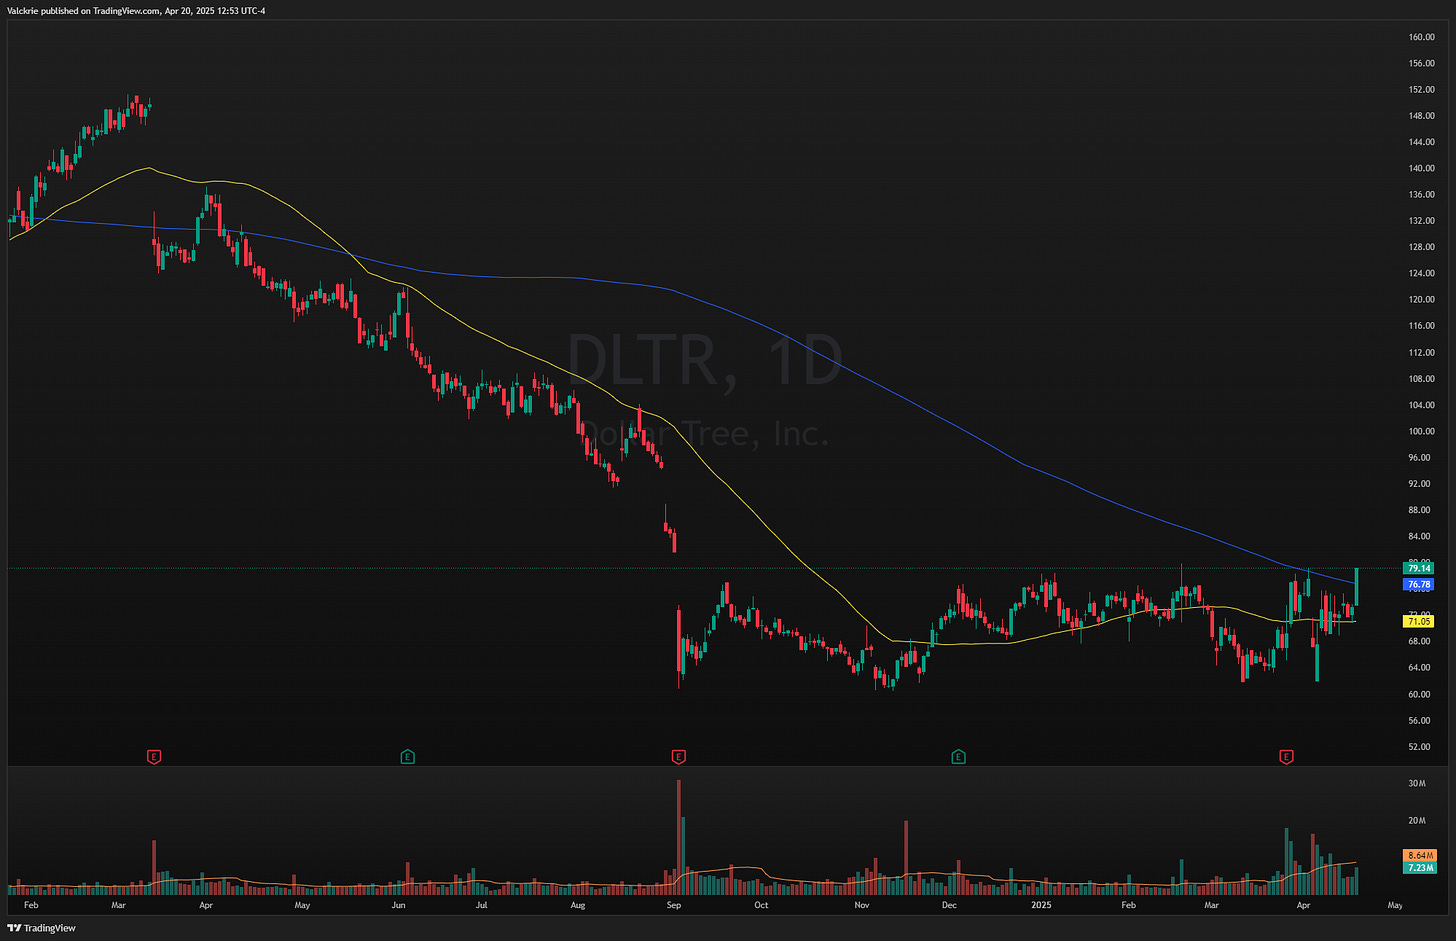Click the Jun label on time axis
This screenshot has height=941, width=1456.
pos(398,905)
